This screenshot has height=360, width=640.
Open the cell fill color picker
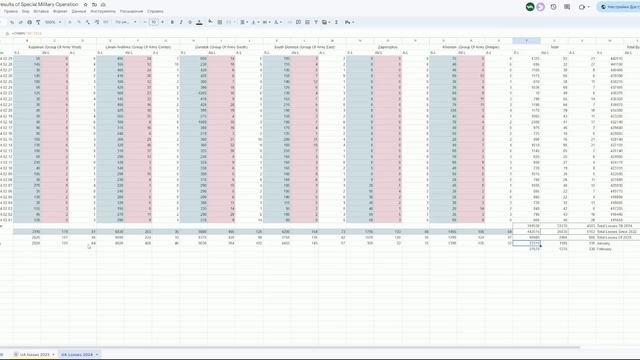coord(210,22)
